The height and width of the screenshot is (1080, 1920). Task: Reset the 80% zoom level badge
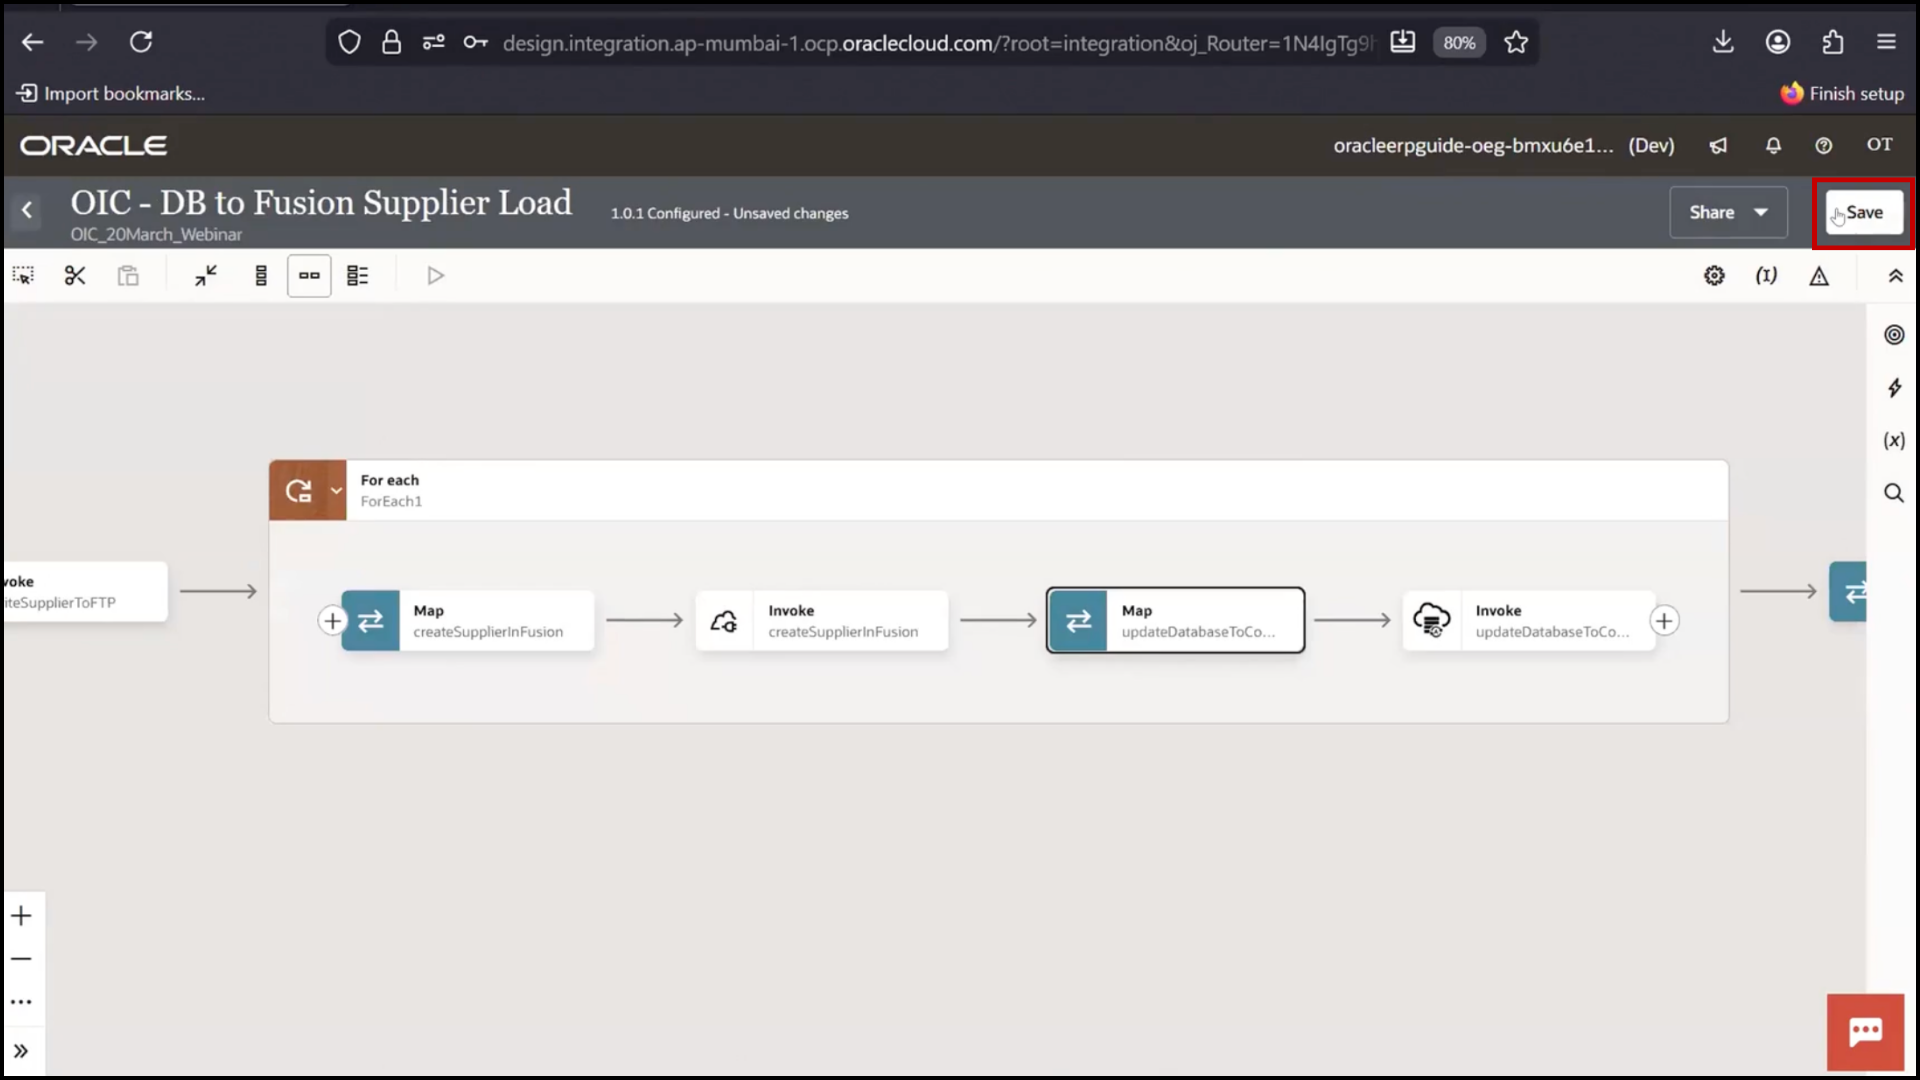pyautogui.click(x=1459, y=43)
